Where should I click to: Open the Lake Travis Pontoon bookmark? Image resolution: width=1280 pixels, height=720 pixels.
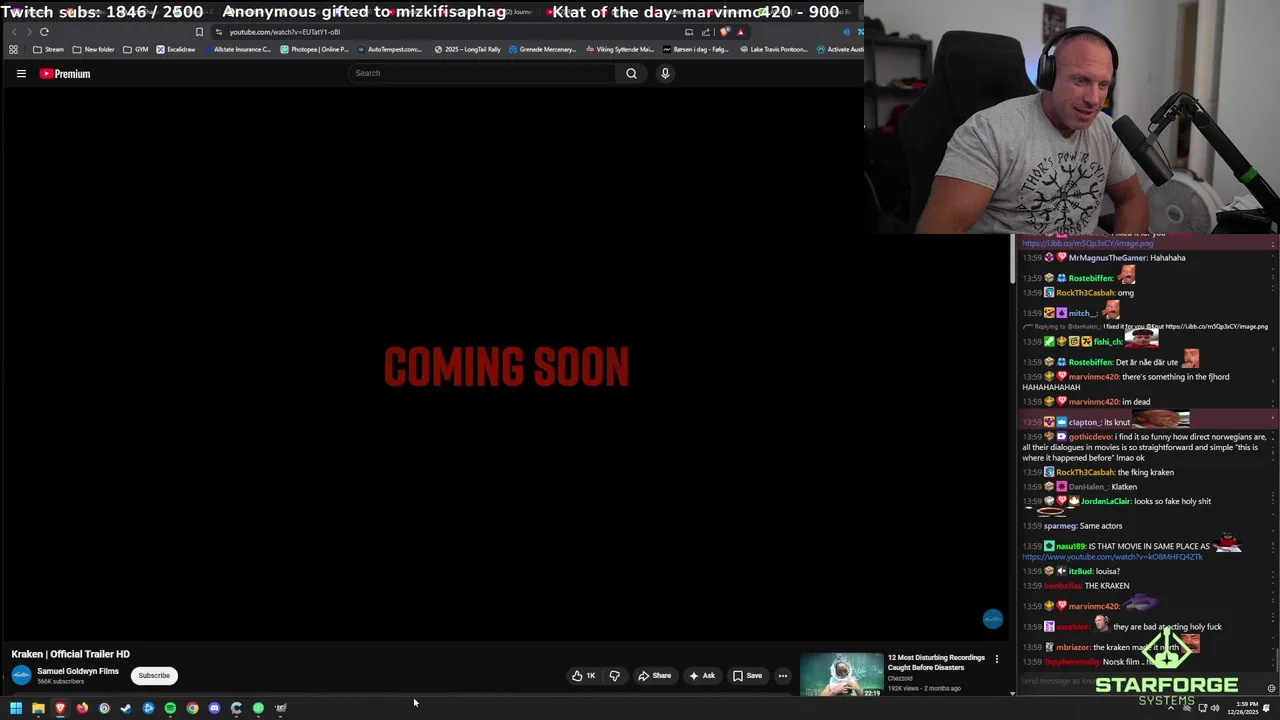tap(773, 49)
